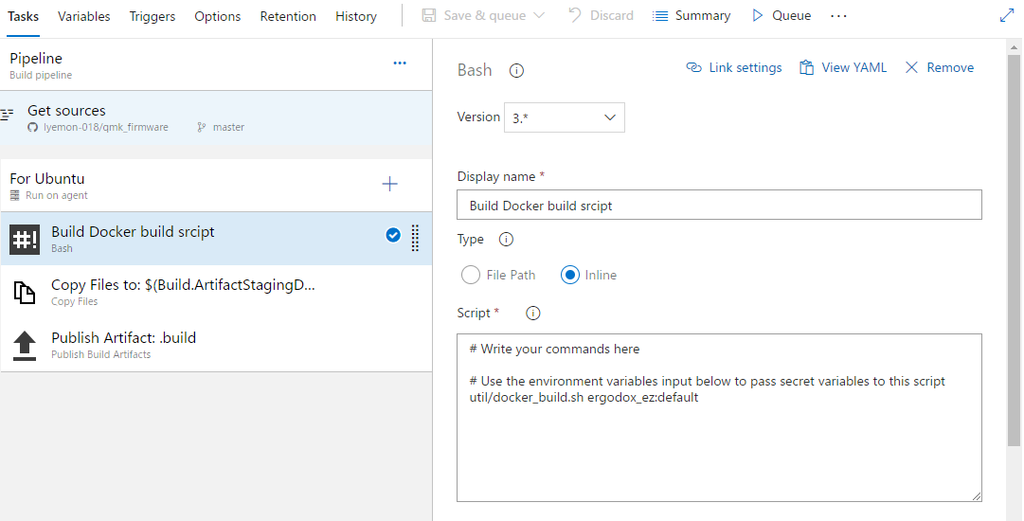
Task: Select the For Ubuntu agent job
Action: pos(216,185)
